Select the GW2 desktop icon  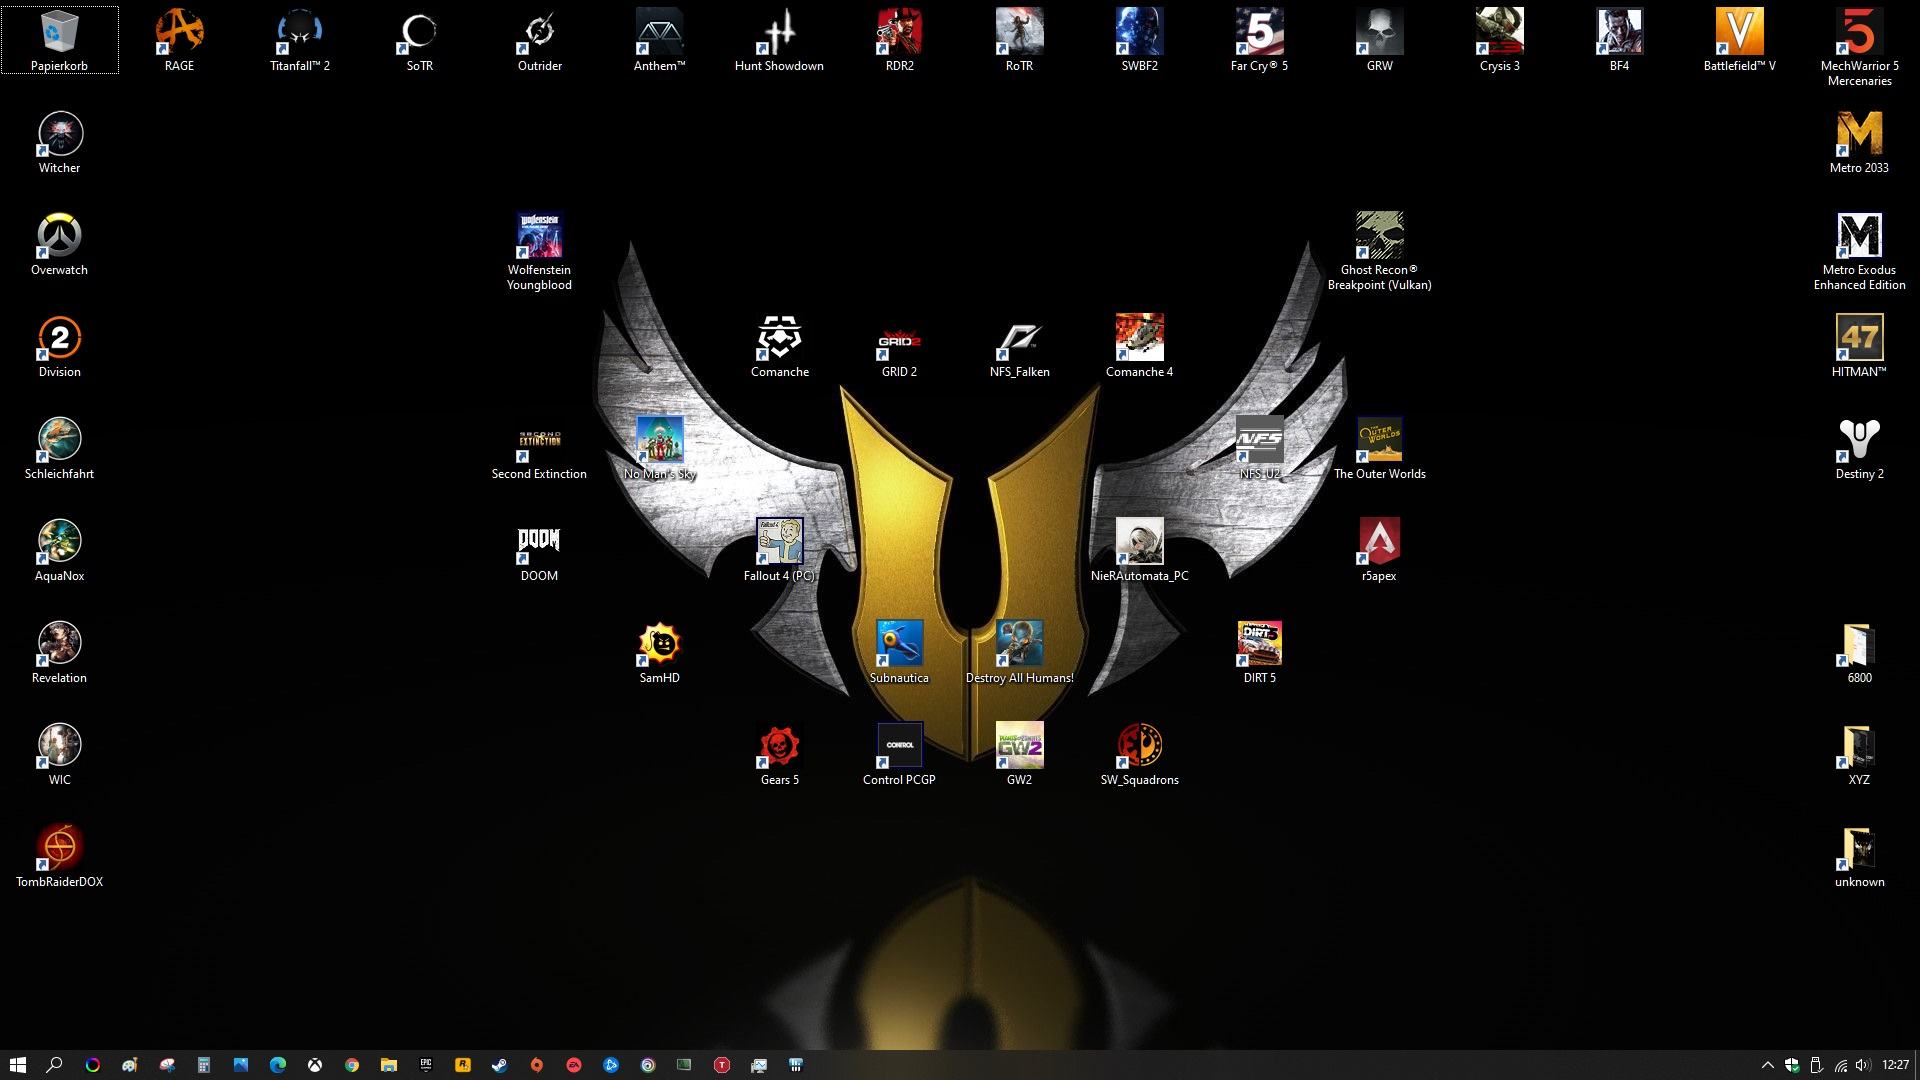coord(1020,746)
